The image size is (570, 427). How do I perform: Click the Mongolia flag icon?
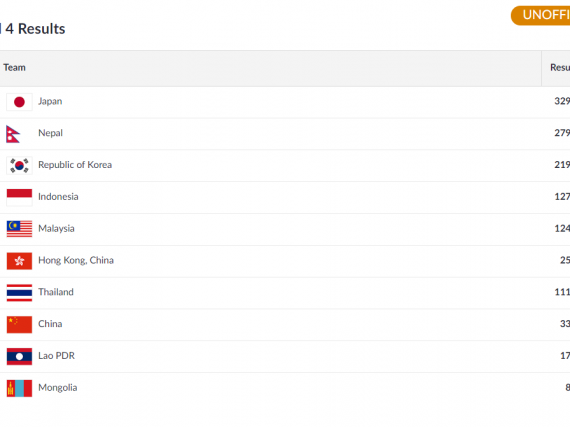pyautogui.click(x=19, y=388)
